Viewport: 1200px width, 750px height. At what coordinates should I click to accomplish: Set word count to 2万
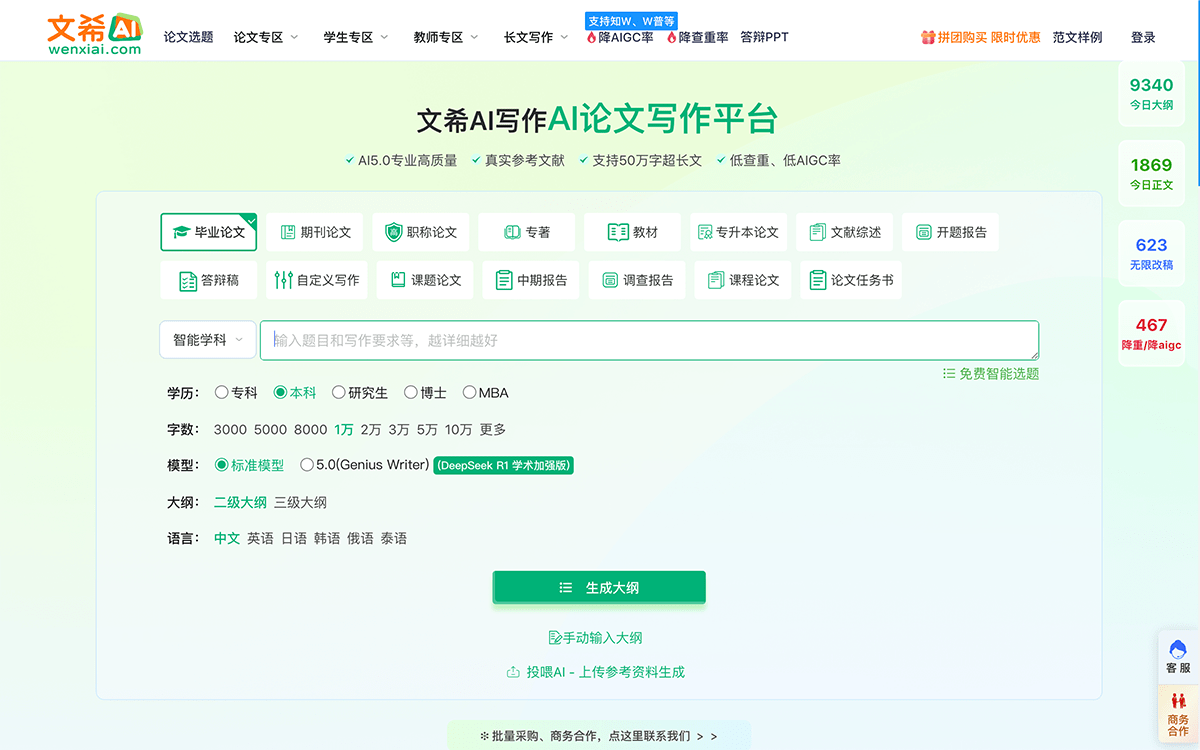click(371, 429)
